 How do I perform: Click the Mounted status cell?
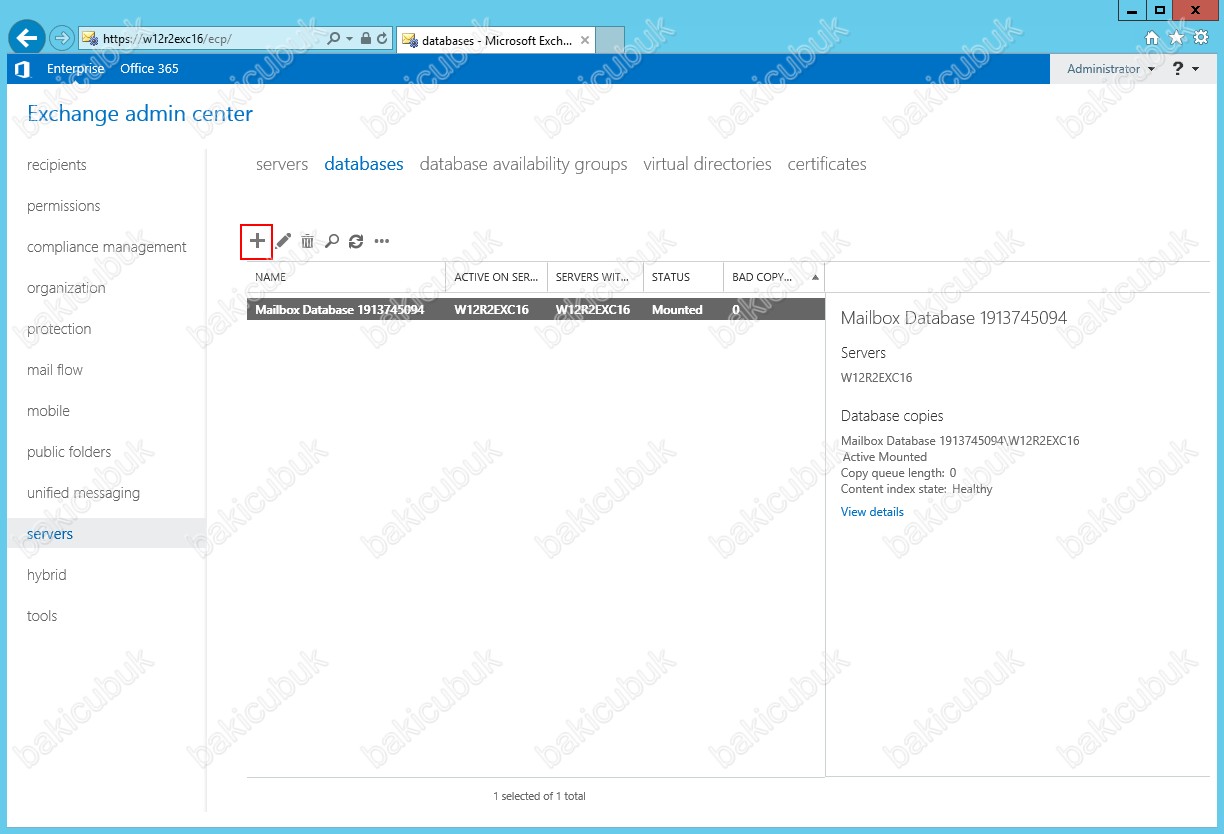pyautogui.click(x=677, y=310)
